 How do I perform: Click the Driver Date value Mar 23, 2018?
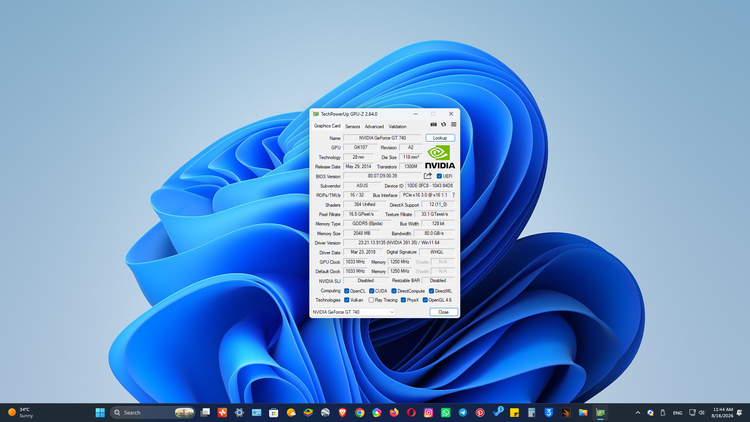click(363, 252)
